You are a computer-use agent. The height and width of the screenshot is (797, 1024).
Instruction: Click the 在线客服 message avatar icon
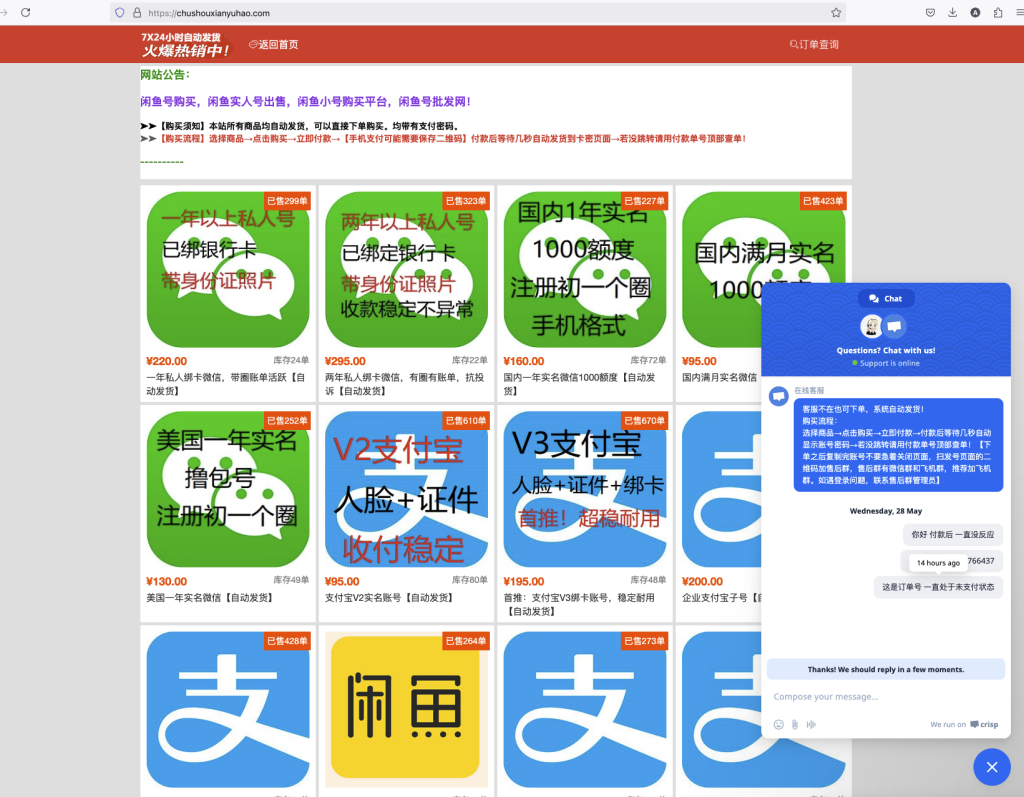point(778,396)
